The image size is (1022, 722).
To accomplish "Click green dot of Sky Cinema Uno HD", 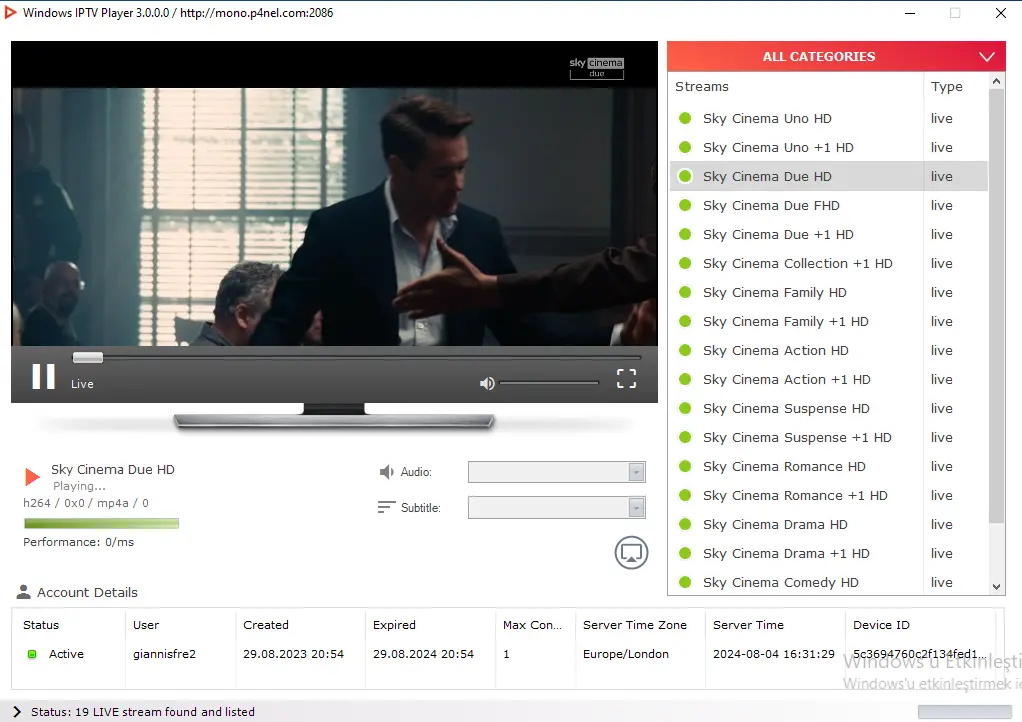I will (685, 119).
